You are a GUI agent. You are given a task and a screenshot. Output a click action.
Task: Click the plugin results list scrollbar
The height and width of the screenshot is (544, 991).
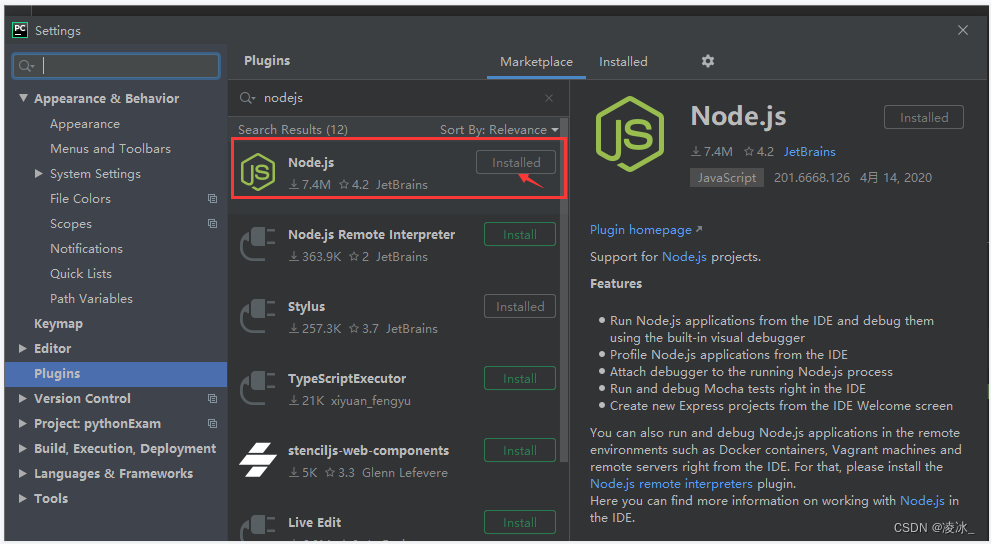[x=564, y=291]
